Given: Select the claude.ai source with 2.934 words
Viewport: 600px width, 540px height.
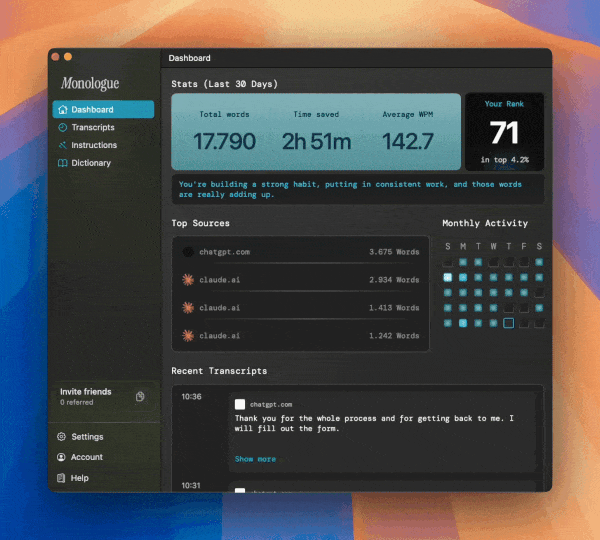Looking at the screenshot, I should [301, 280].
